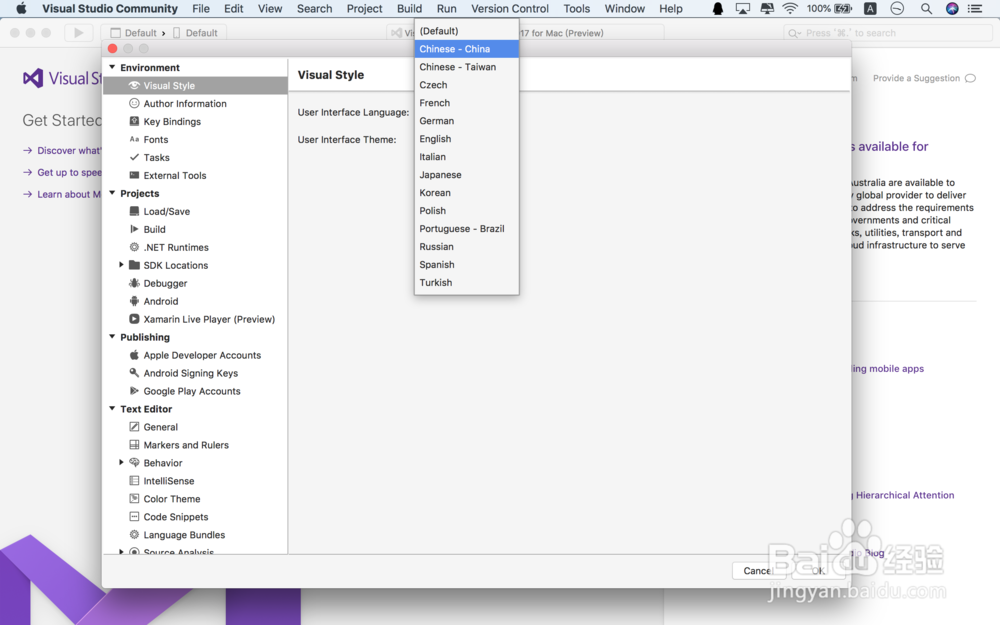The image size is (1000, 625).
Task: Collapse the Text Editor section
Action: [112, 409]
